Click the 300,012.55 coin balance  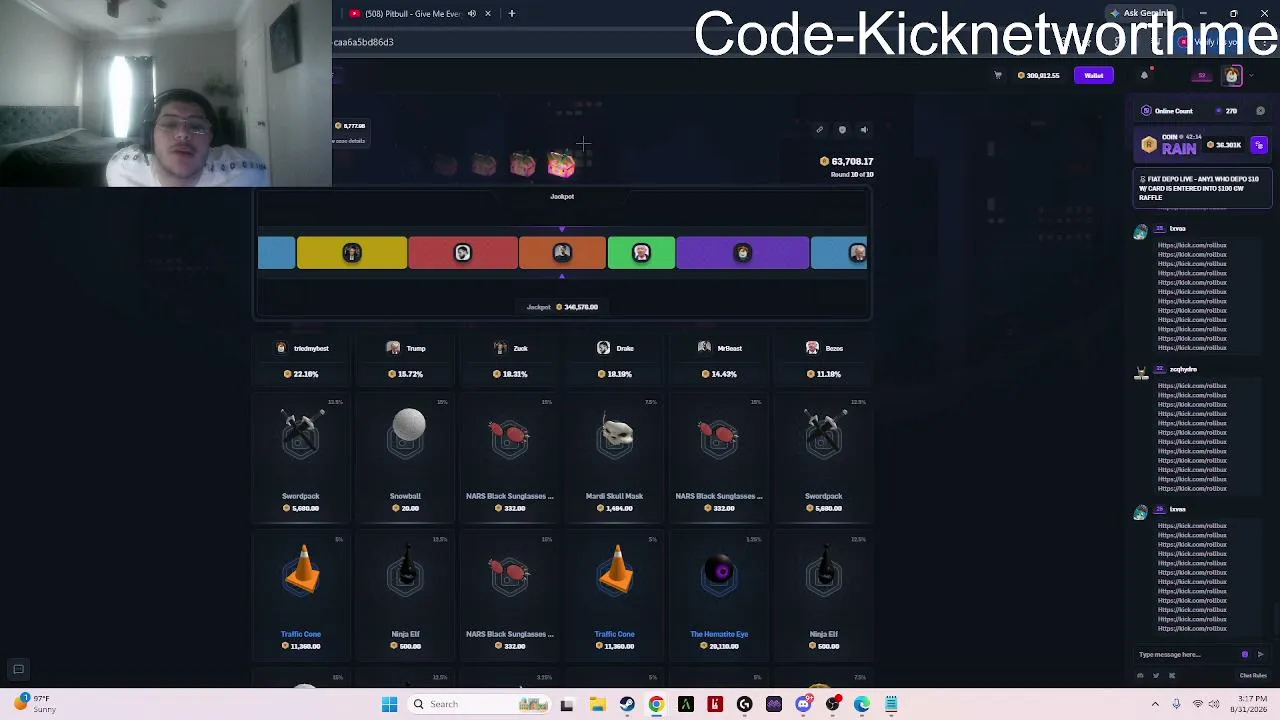coord(1038,75)
